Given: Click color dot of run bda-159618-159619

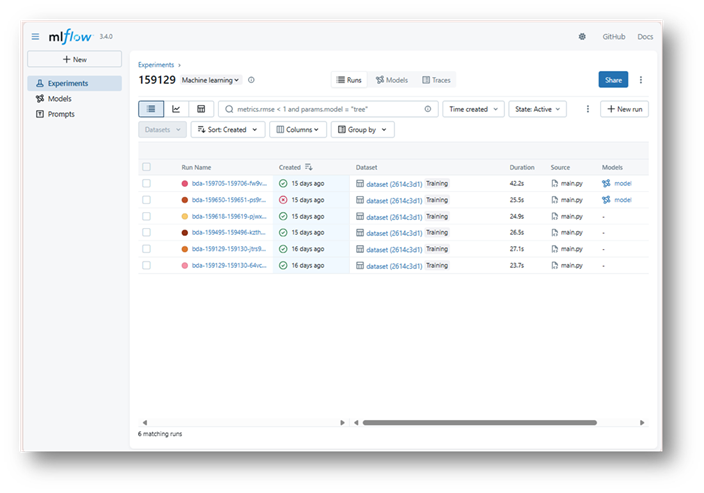Looking at the screenshot, I should pyautogui.click(x=185, y=216).
